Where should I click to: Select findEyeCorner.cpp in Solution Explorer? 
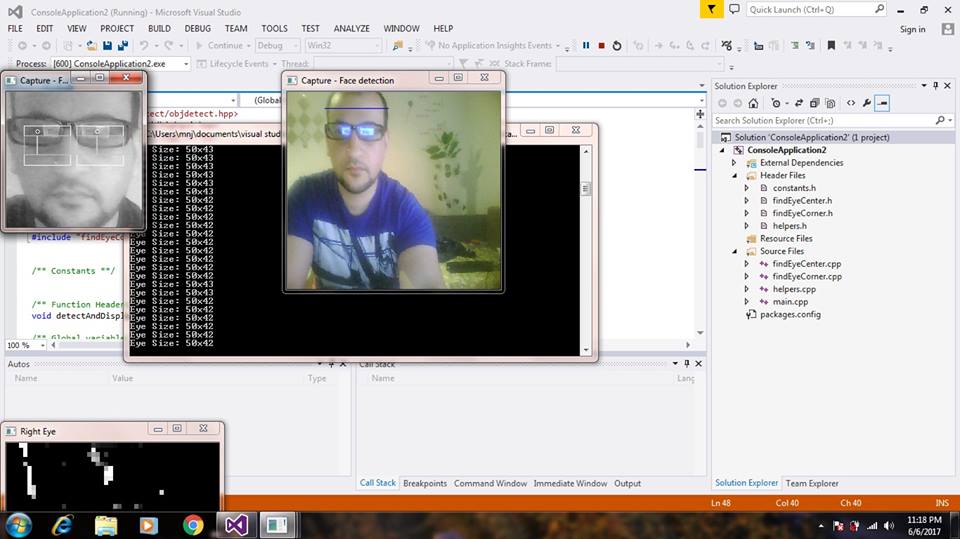[806, 276]
